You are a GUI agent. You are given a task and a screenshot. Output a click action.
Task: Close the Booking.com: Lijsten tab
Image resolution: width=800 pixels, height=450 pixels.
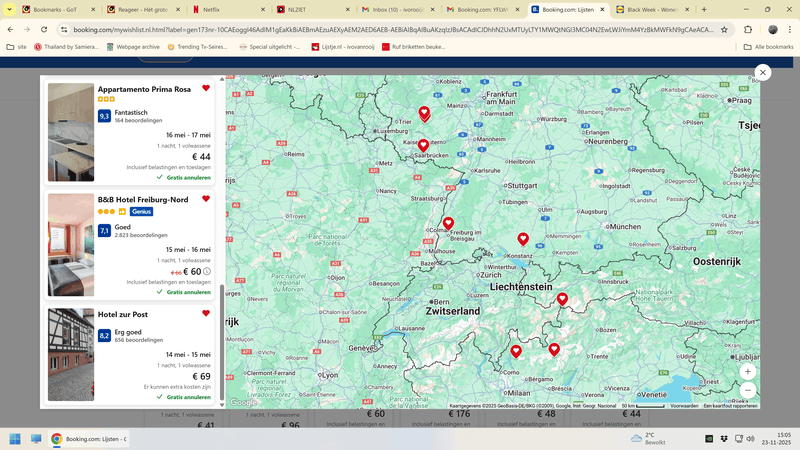[x=602, y=10]
